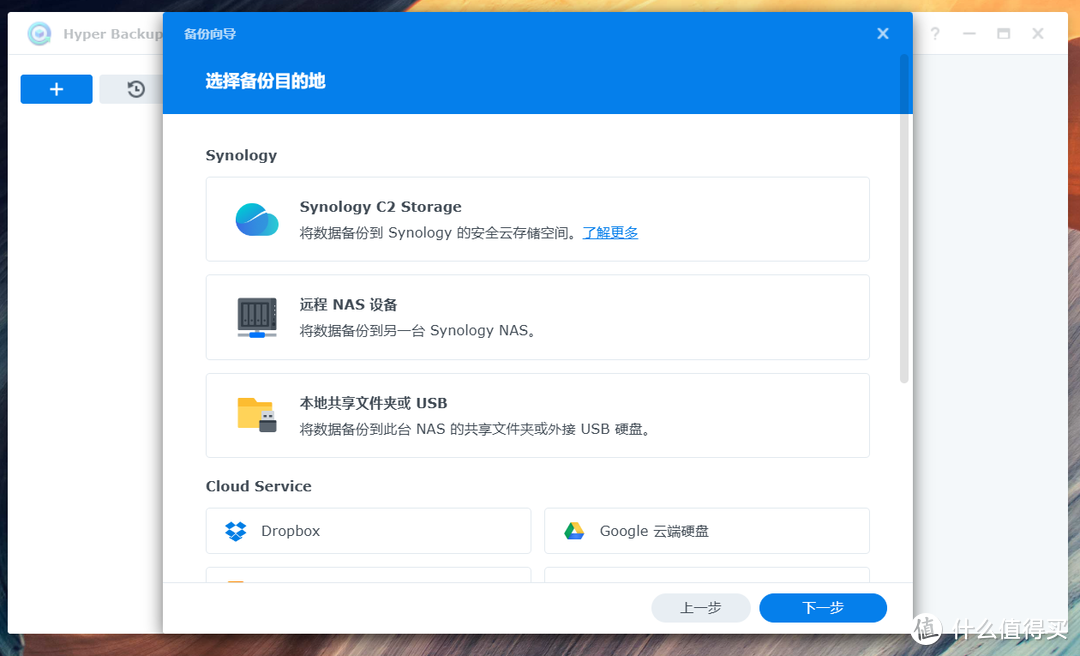Select the Dropbox cloud service entry

pyautogui.click(x=368, y=531)
